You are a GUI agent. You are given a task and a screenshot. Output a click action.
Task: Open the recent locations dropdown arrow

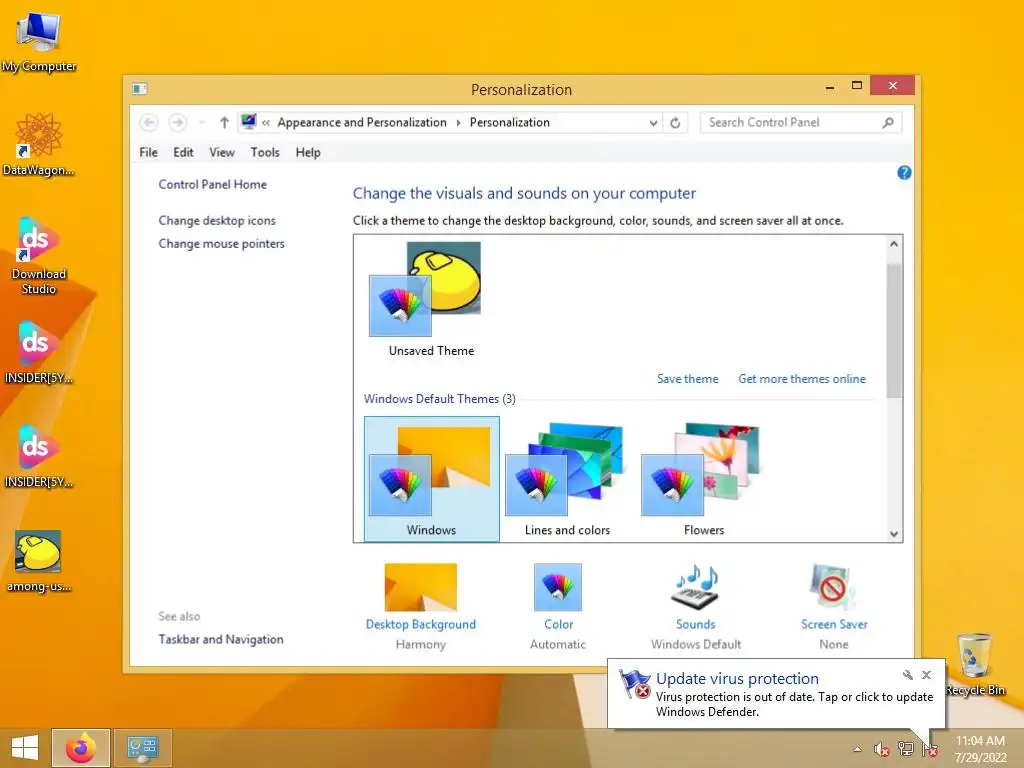(202, 122)
